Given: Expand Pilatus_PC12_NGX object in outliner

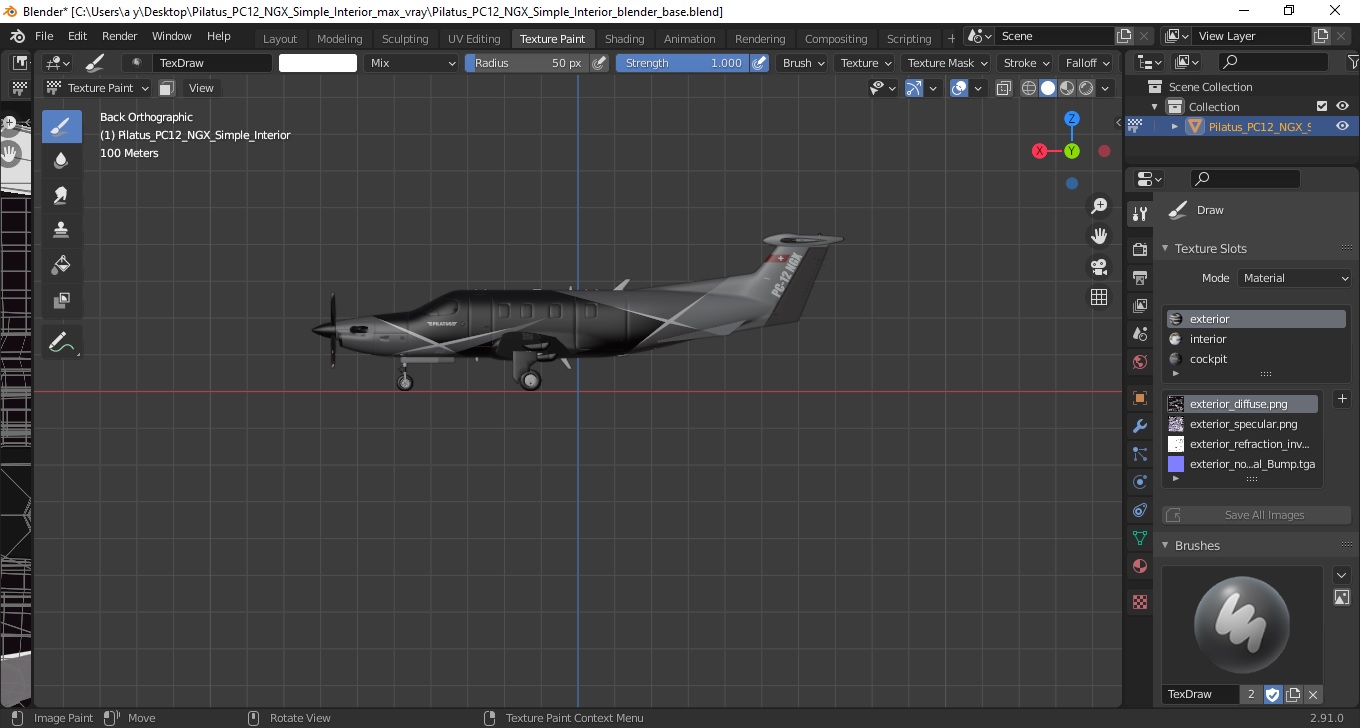Looking at the screenshot, I should click(1174, 126).
